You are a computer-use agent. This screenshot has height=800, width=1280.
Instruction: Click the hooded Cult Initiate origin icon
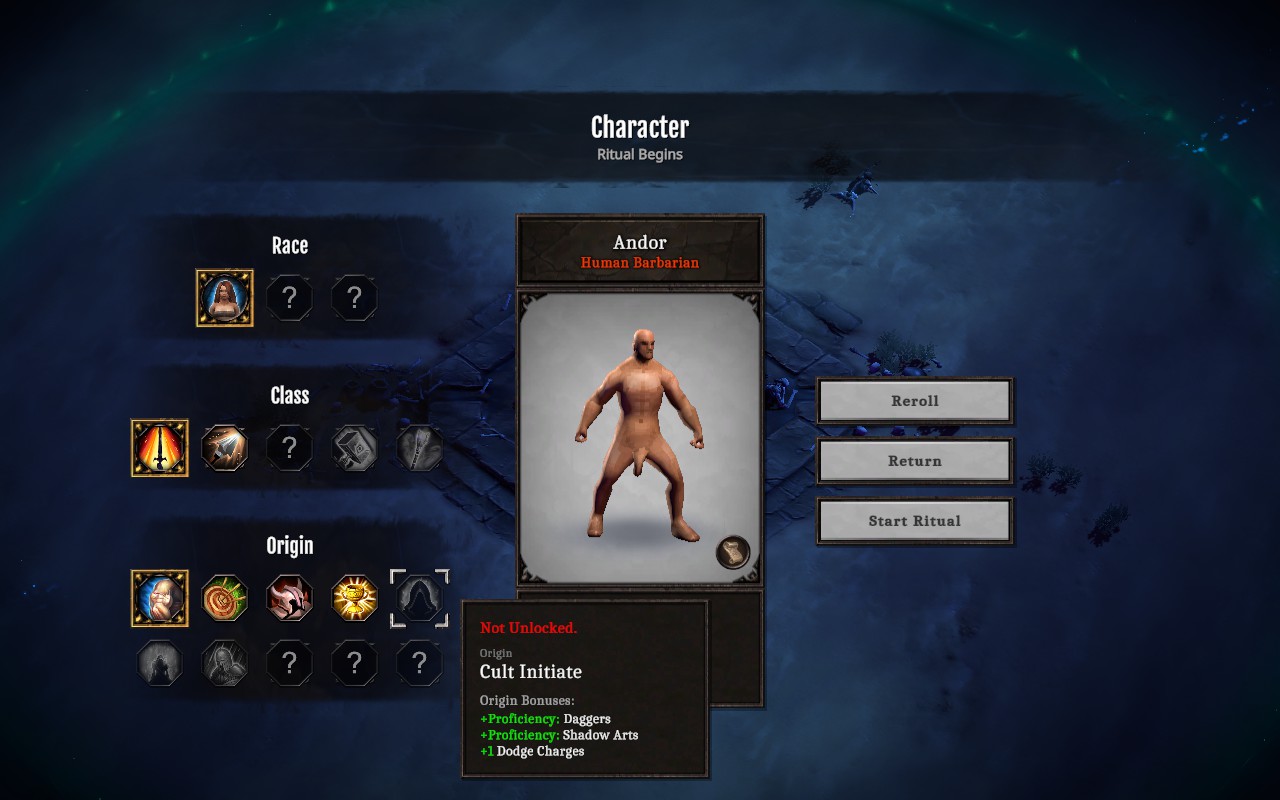click(x=420, y=598)
